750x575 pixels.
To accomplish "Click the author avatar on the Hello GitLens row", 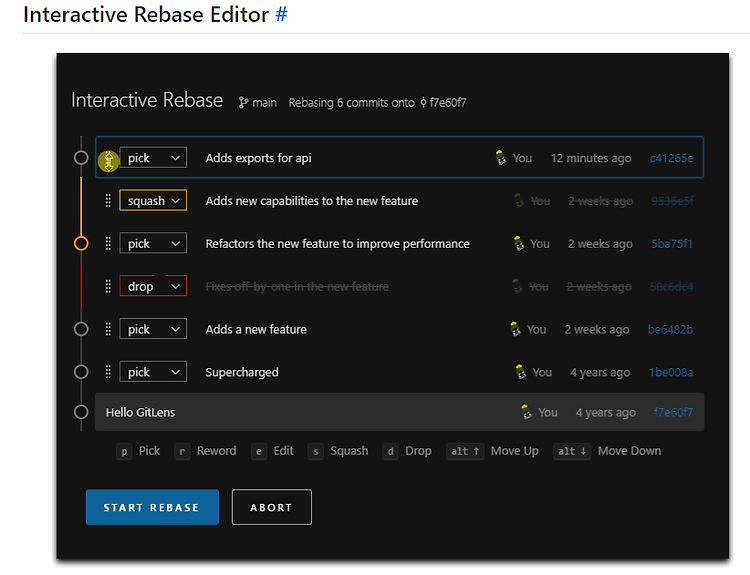I will point(526,412).
